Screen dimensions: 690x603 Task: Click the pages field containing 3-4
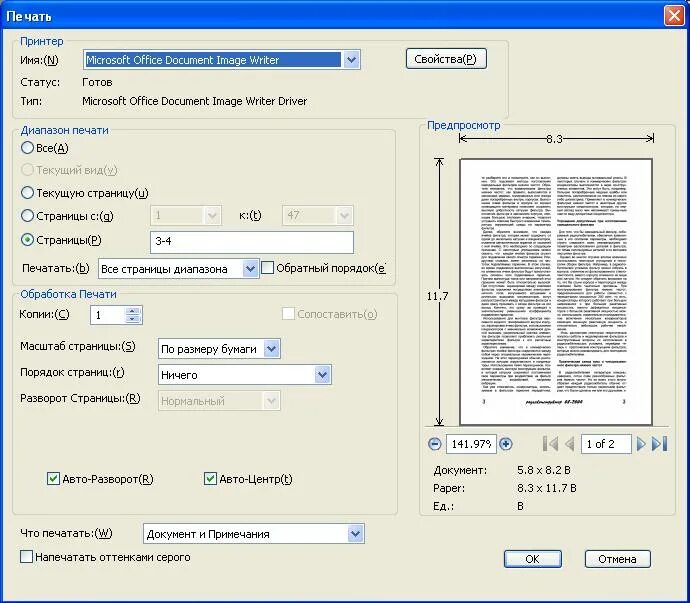point(252,242)
